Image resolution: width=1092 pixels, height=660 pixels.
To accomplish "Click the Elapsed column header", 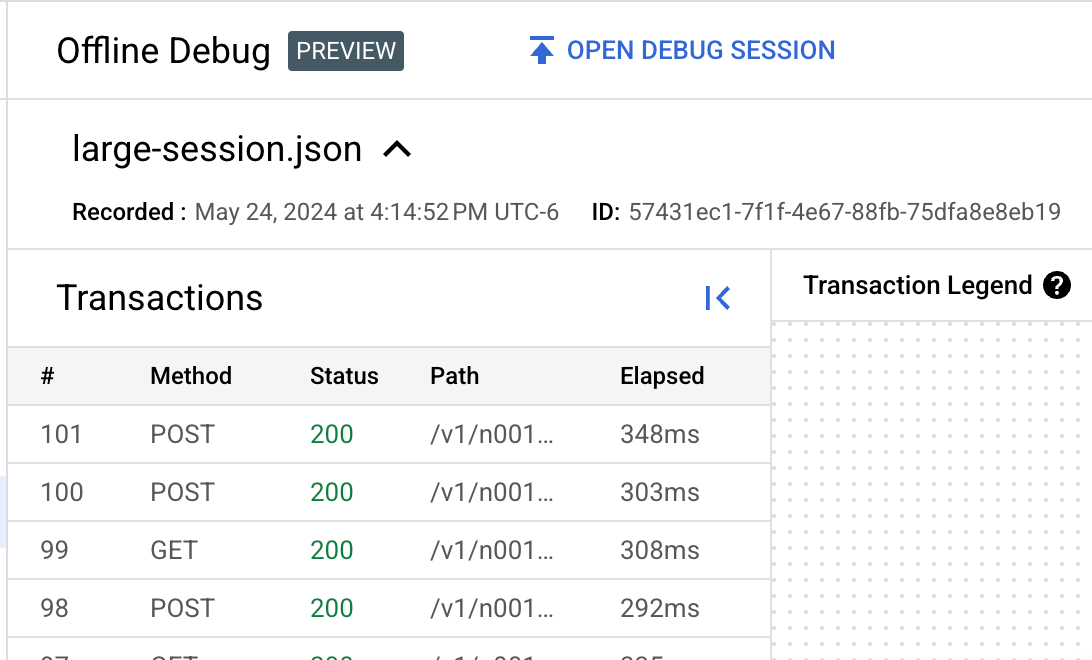I will tap(662, 376).
